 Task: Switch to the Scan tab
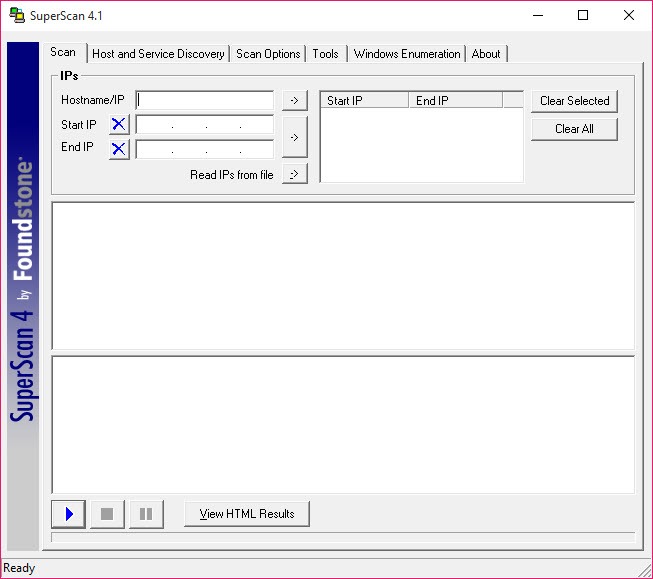click(x=63, y=52)
